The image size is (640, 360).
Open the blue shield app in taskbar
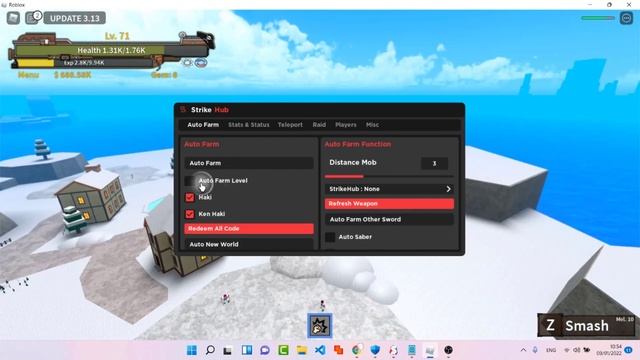pos(375,350)
